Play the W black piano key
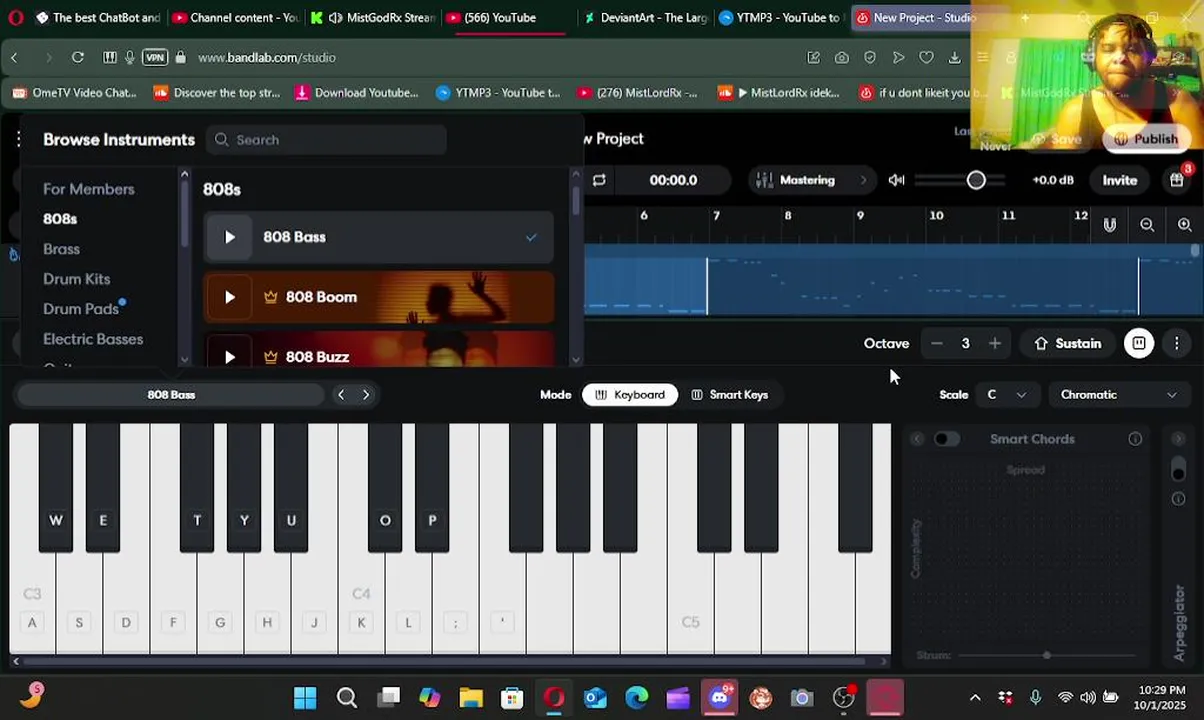Screen dimensions: 1204x720 [56, 487]
